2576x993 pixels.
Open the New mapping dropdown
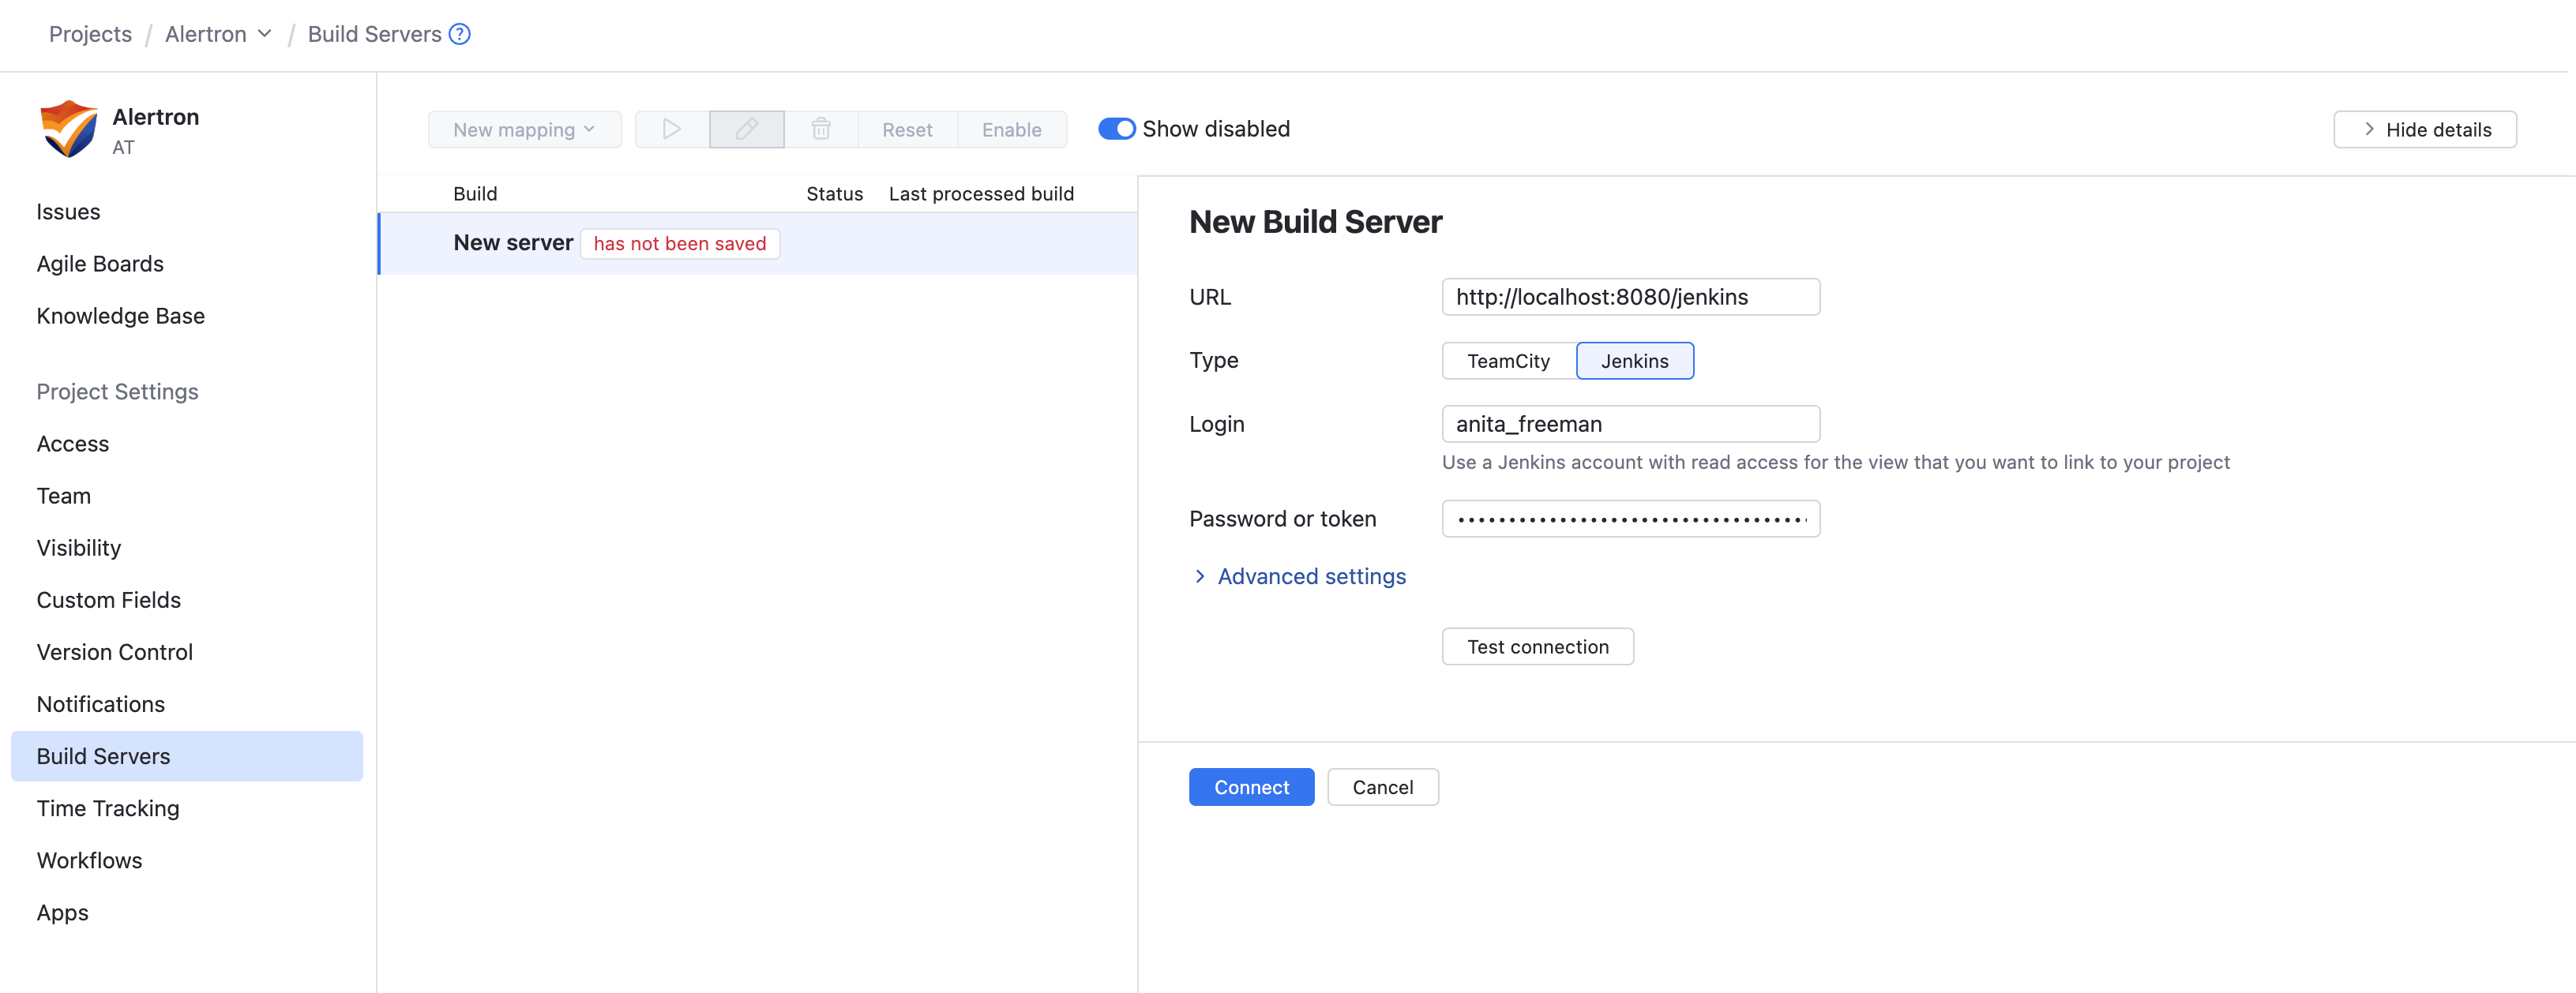pyautogui.click(x=524, y=129)
